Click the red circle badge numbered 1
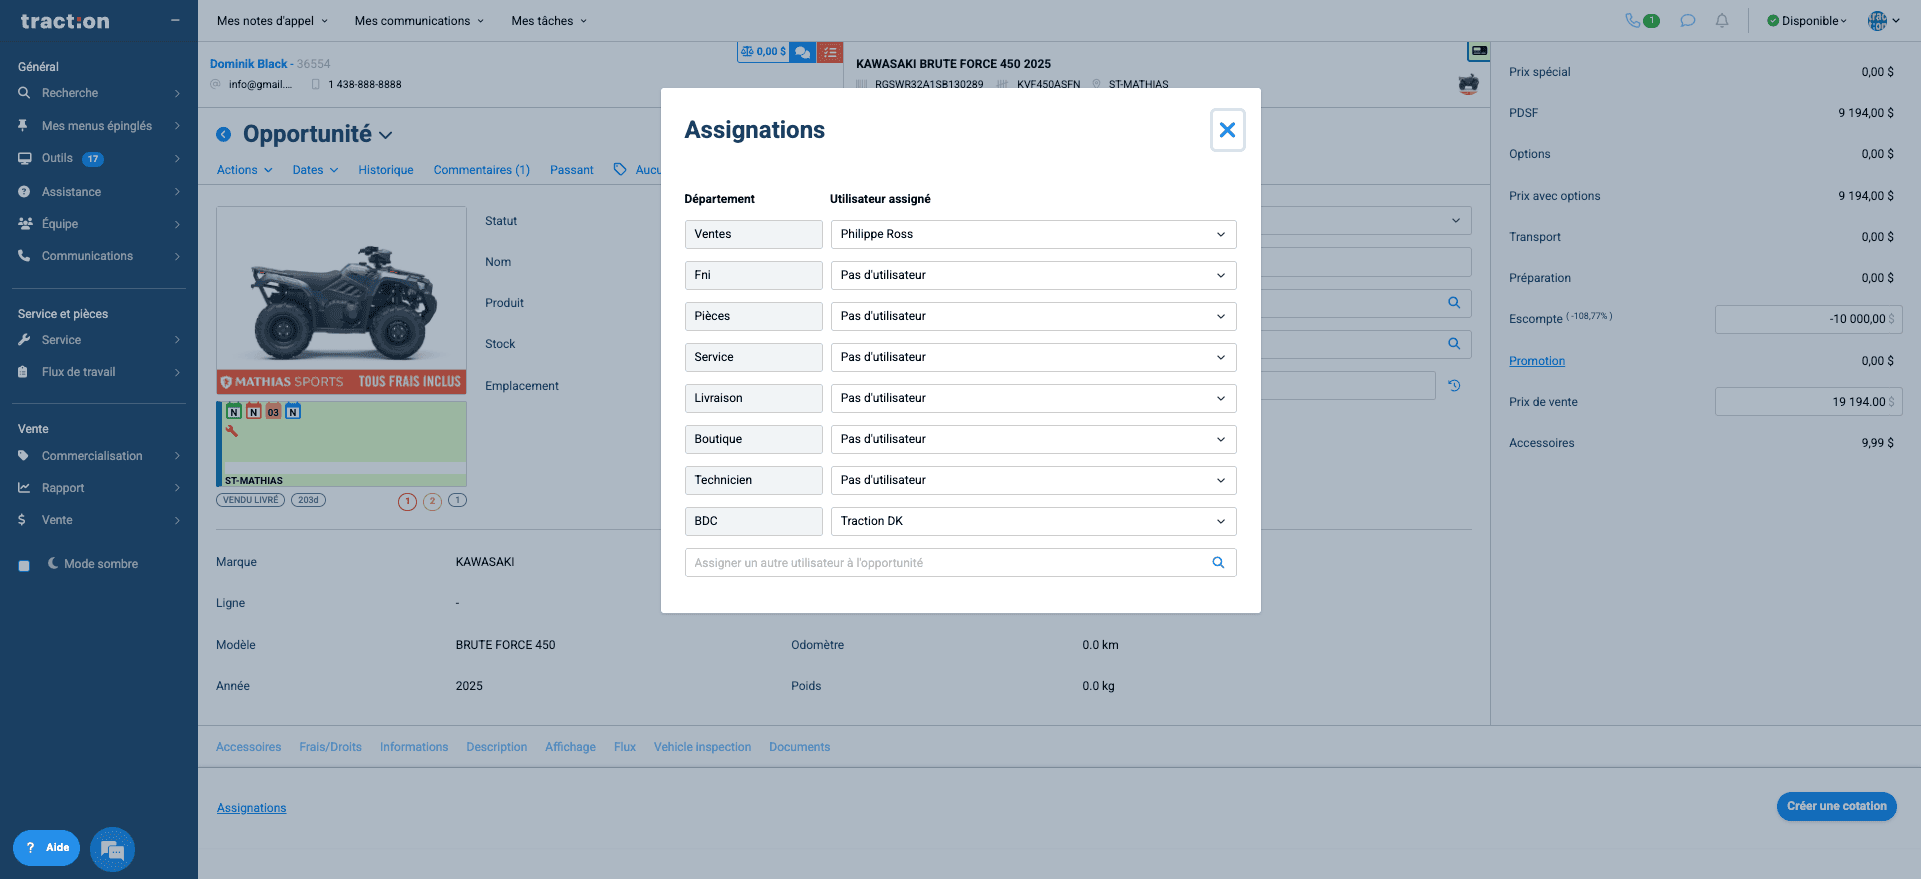The width and height of the screenshot is (1921, 879). (407, 501)
